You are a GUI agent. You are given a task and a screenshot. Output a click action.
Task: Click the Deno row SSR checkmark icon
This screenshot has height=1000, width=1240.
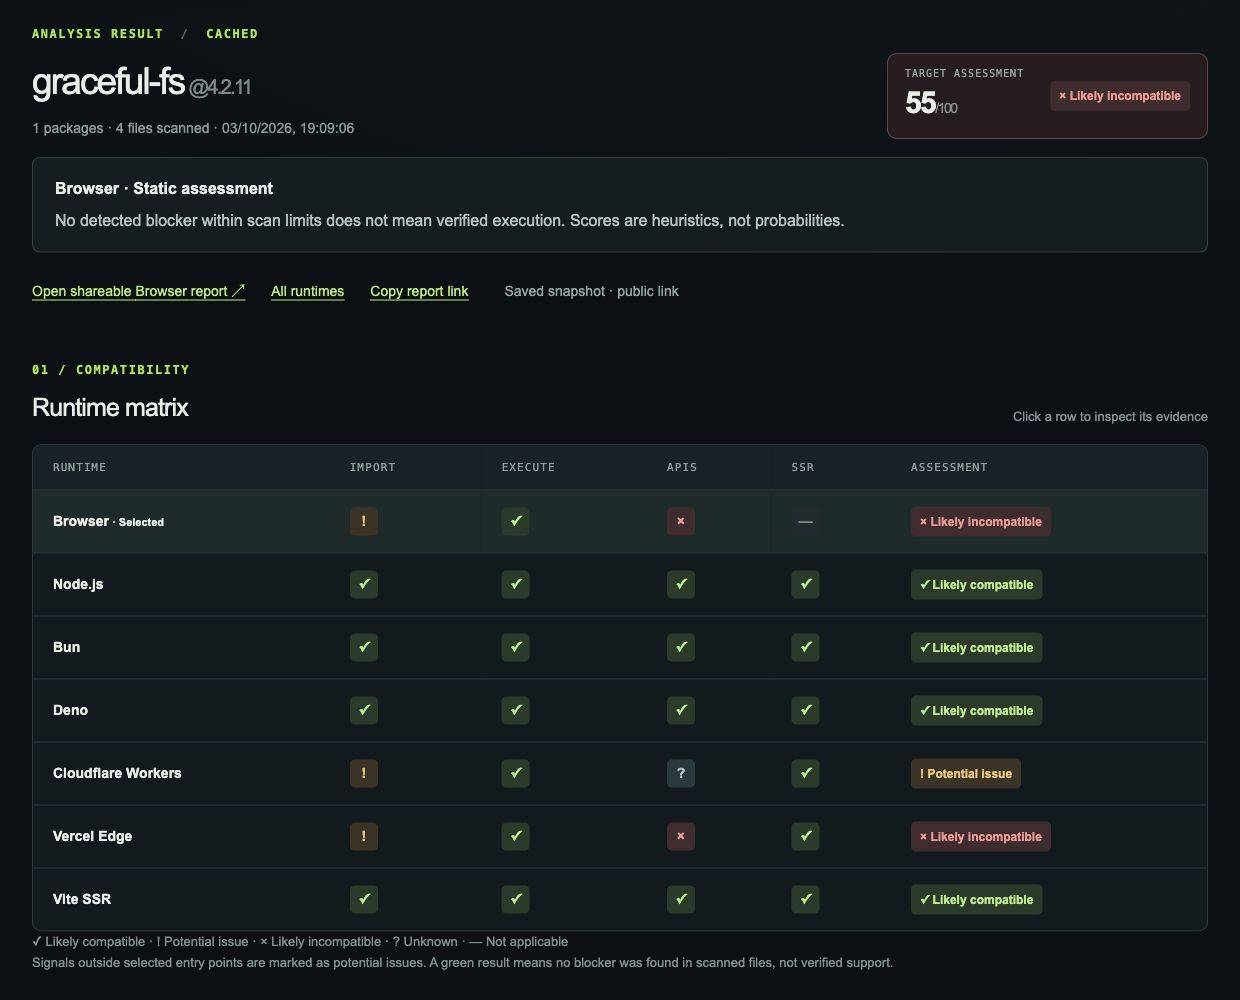pyautogui.click(x=805, y=710)
